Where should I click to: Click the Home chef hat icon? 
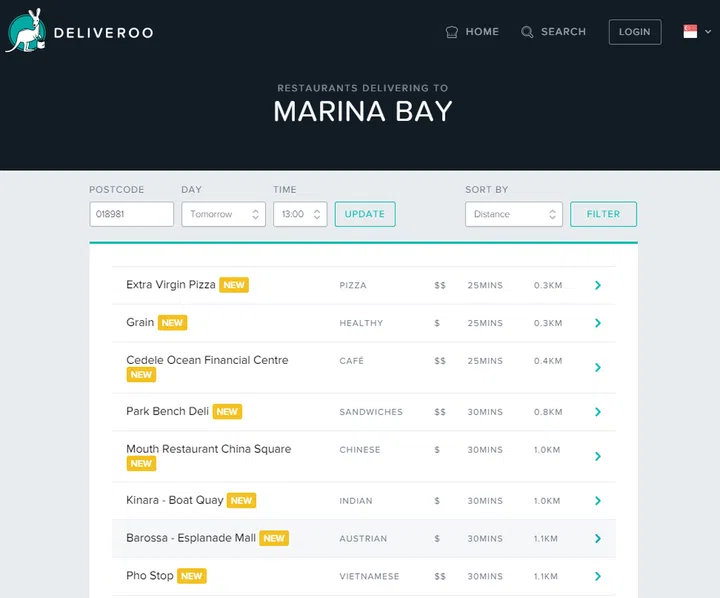click(452, 32)
